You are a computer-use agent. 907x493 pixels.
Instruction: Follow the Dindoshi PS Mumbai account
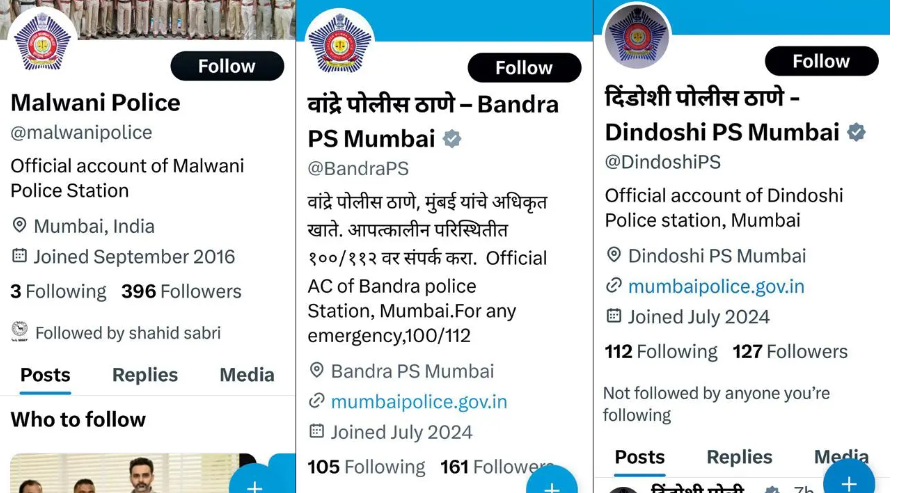click(821, 61)
